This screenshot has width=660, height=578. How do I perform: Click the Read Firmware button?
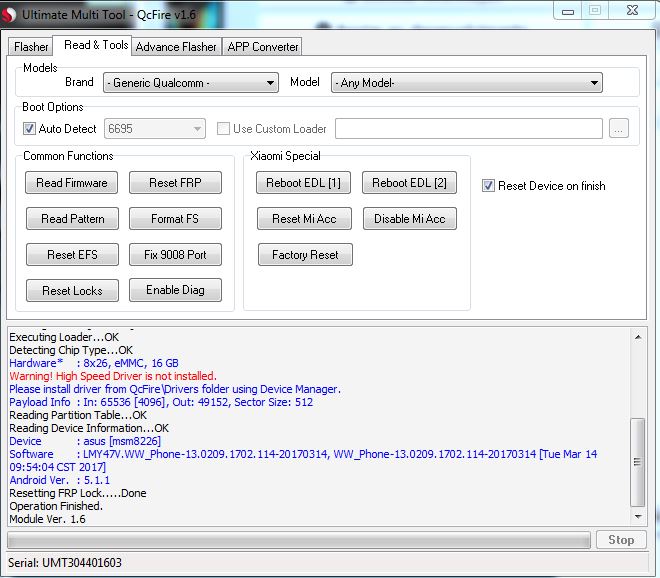[72, 183]
